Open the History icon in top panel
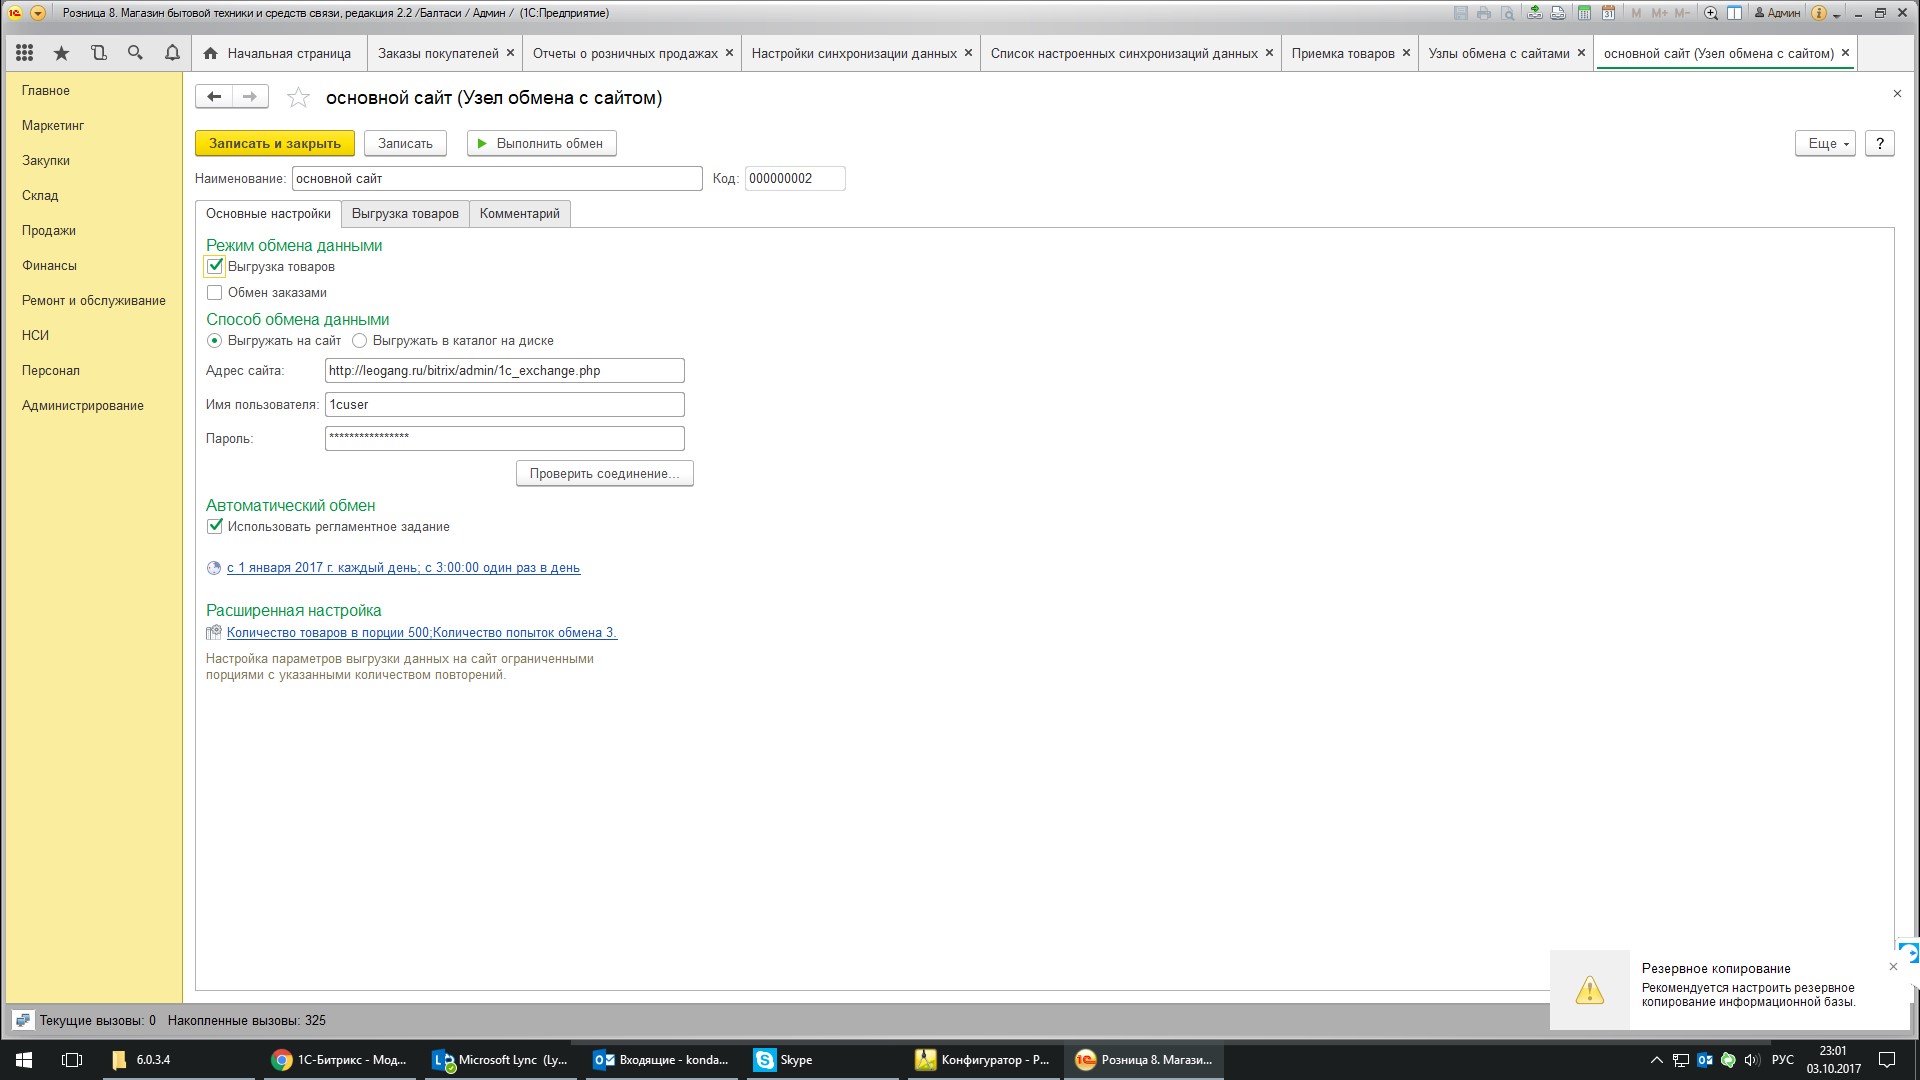1920x1080 pixels. click(x=98, y=53)
